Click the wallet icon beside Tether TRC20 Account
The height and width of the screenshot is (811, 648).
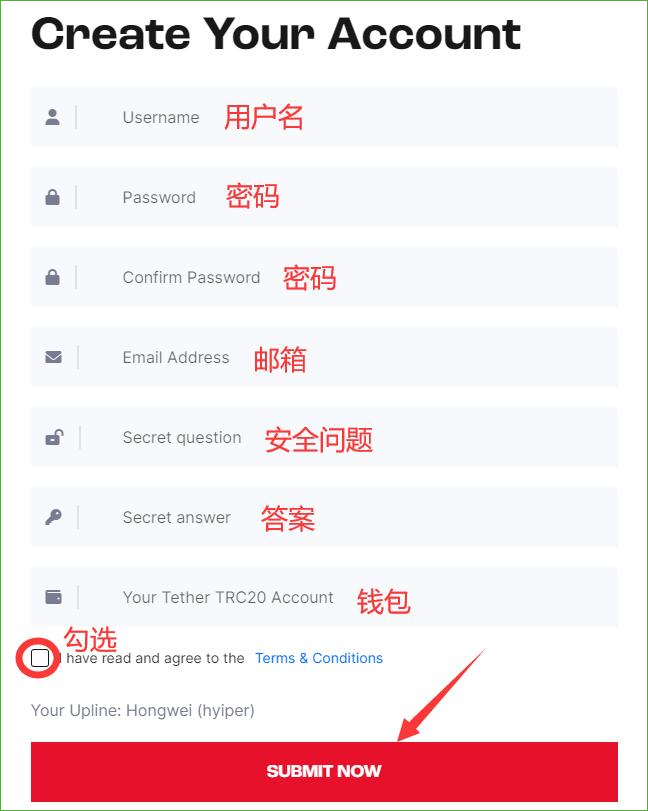pos(53,597)
